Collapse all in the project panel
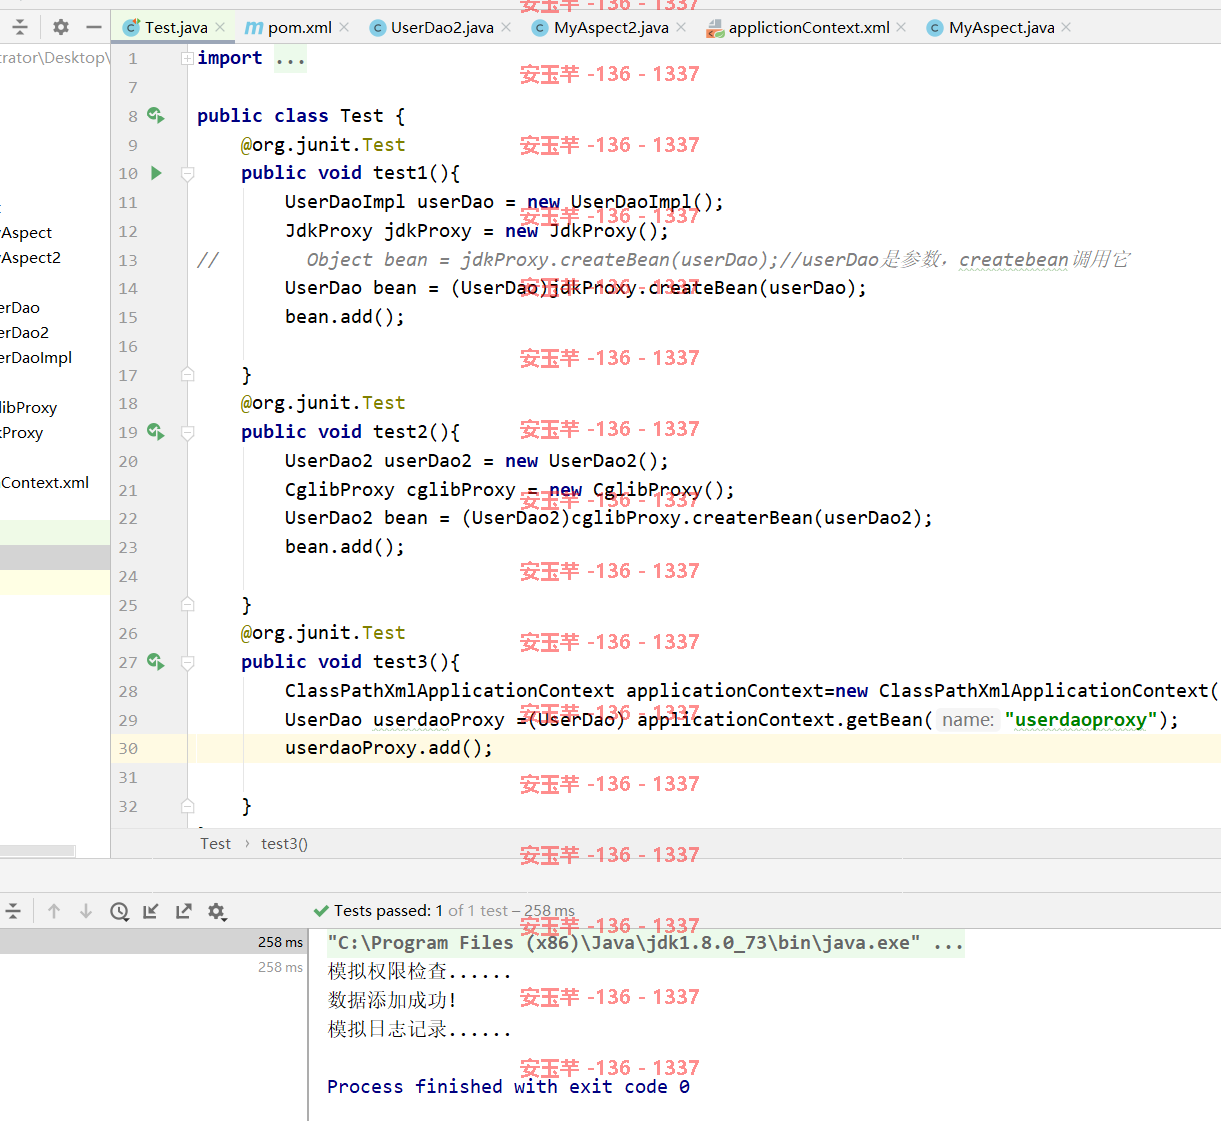 (20, 27)
